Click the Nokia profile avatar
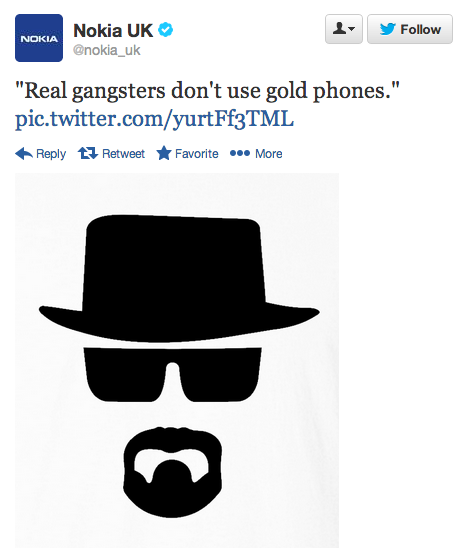Screen dimensions: 462x559 (39, 38)
